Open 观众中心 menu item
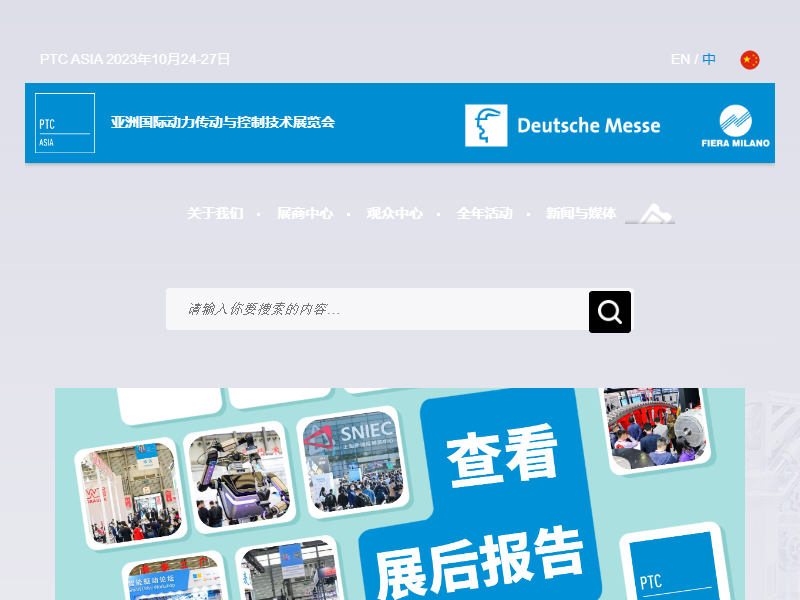Viewport: 800px width, 600px height. coord(394,213)
